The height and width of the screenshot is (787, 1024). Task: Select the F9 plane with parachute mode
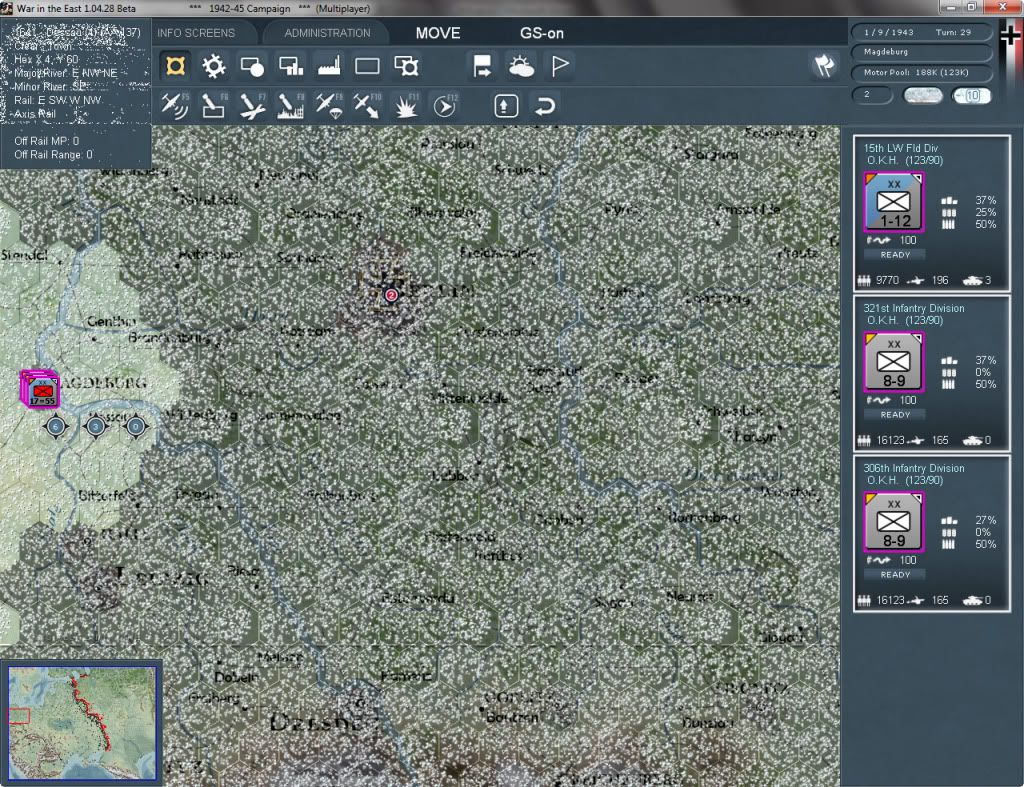coord(329,105)
